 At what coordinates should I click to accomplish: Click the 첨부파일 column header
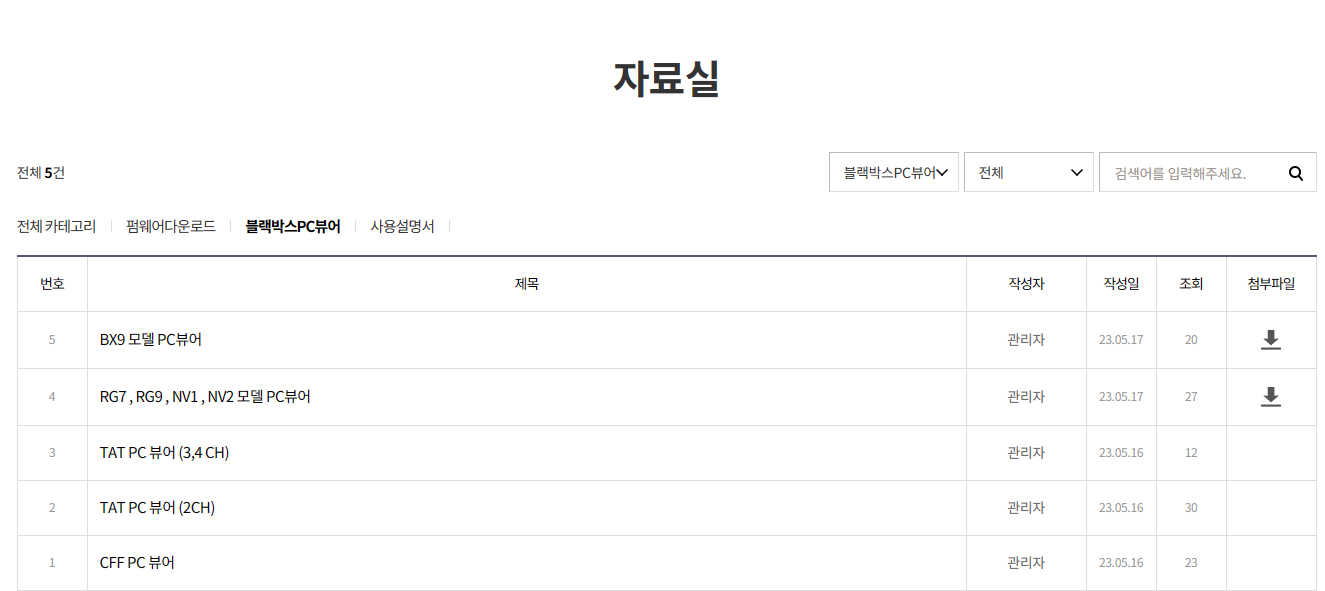coord(1271,284)
